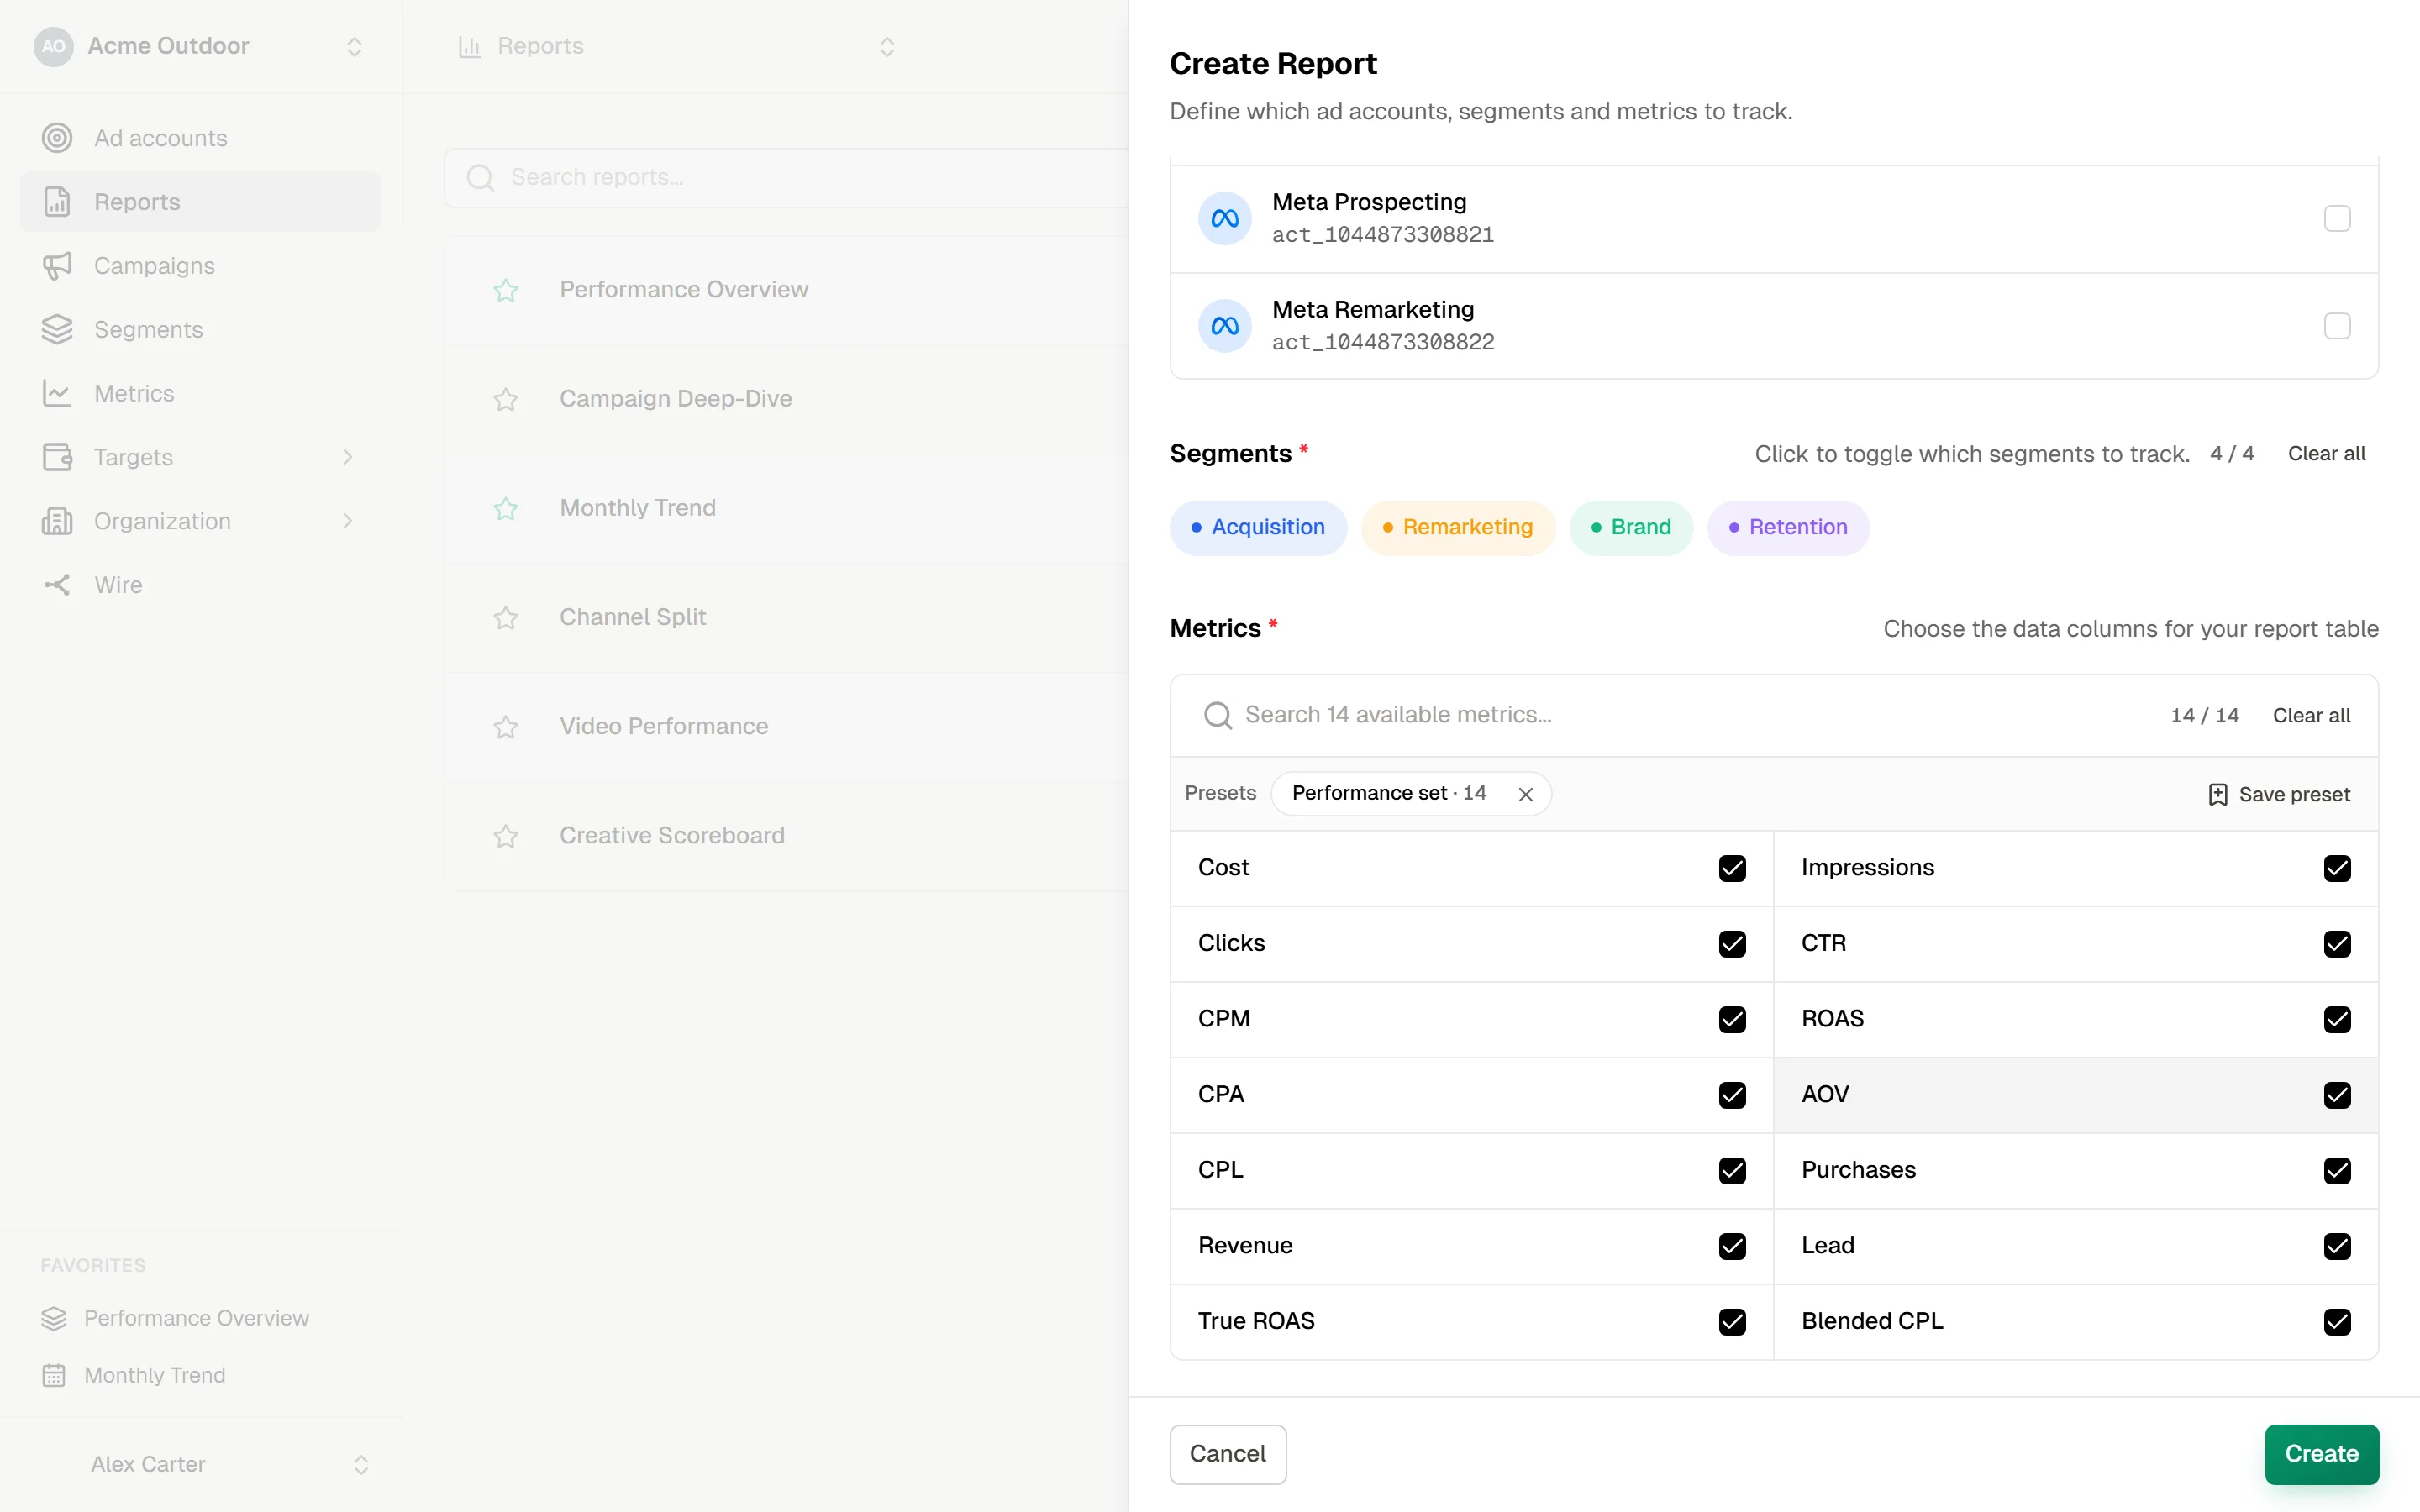
Task: Expand the Targets submenu chevron
Action: click(x=347, y=457)
